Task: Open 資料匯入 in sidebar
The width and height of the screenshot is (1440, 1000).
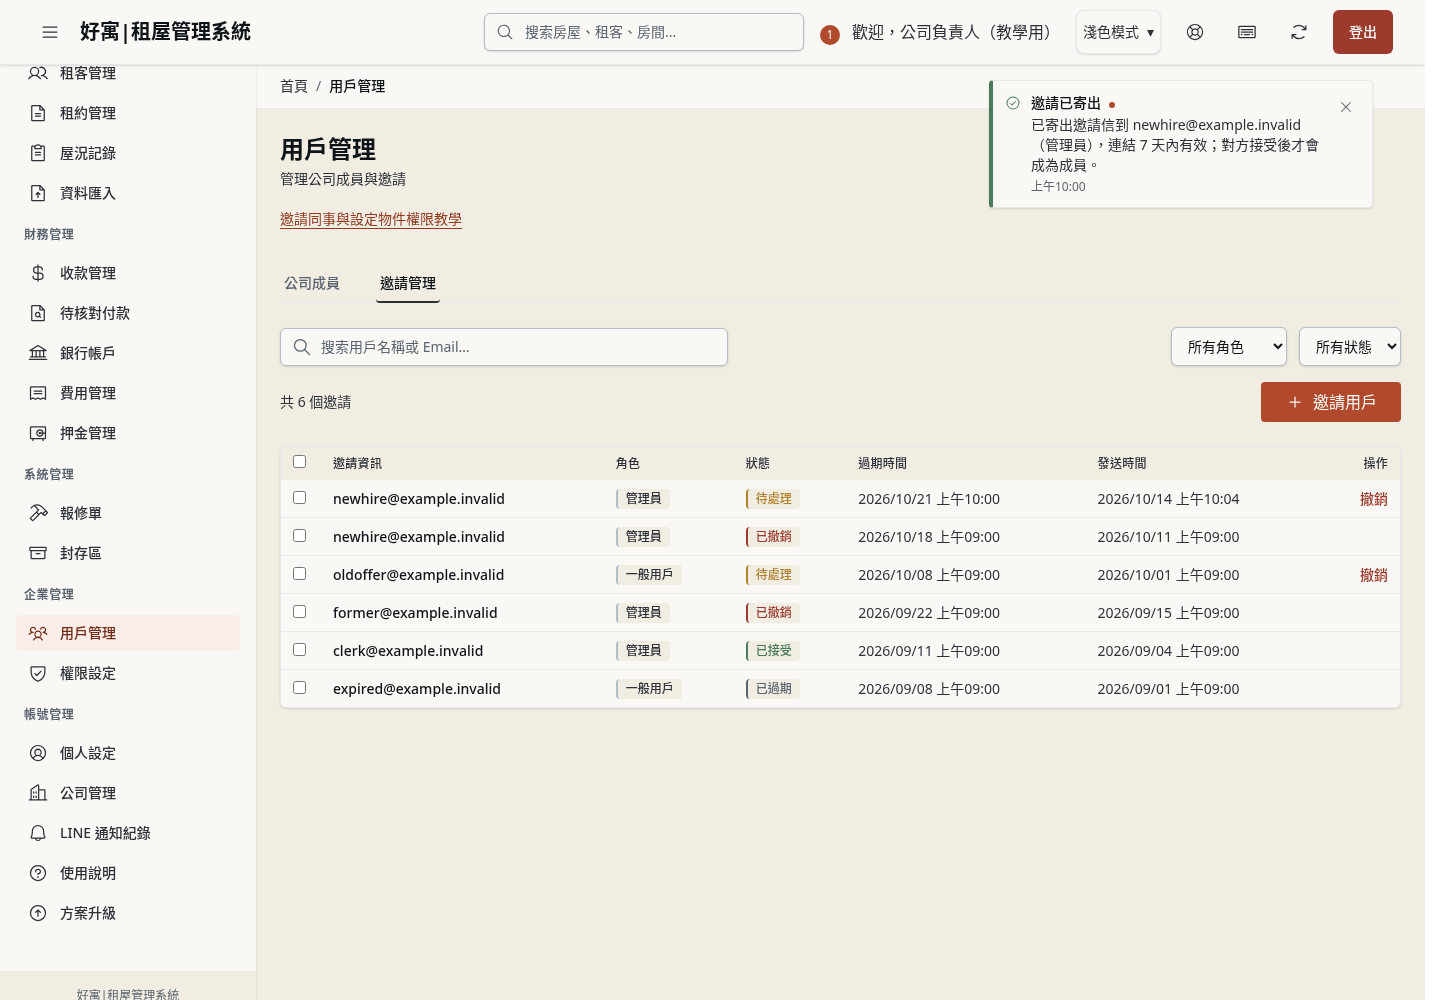Action: pos(128,193)
